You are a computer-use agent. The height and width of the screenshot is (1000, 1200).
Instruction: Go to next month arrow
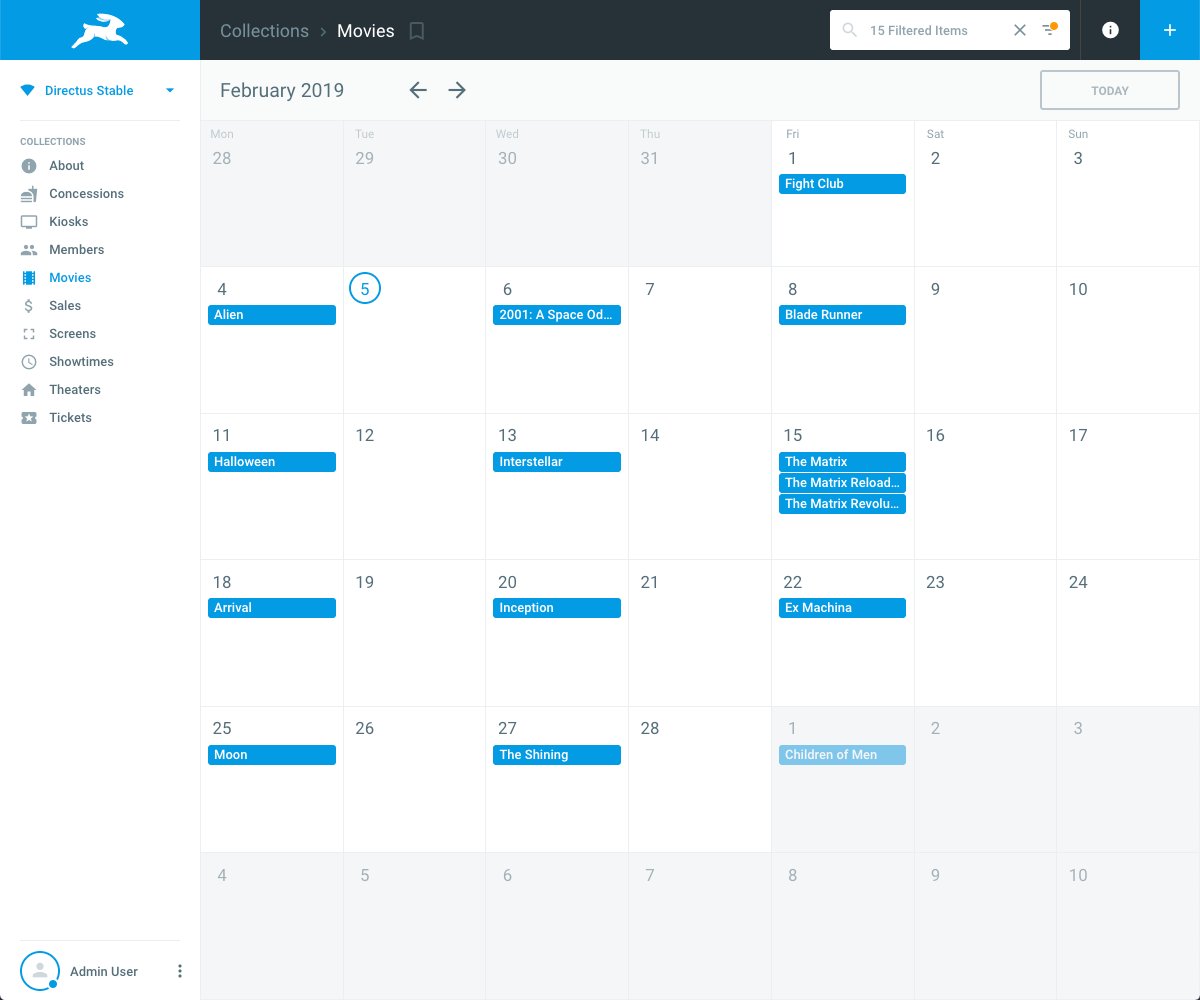click(457, 90)
